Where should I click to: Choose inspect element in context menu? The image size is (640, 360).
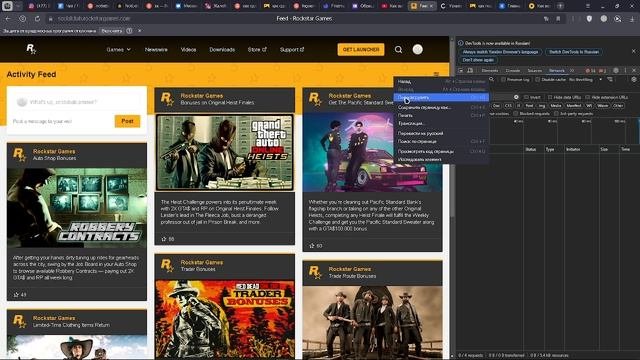pos(441,159)
